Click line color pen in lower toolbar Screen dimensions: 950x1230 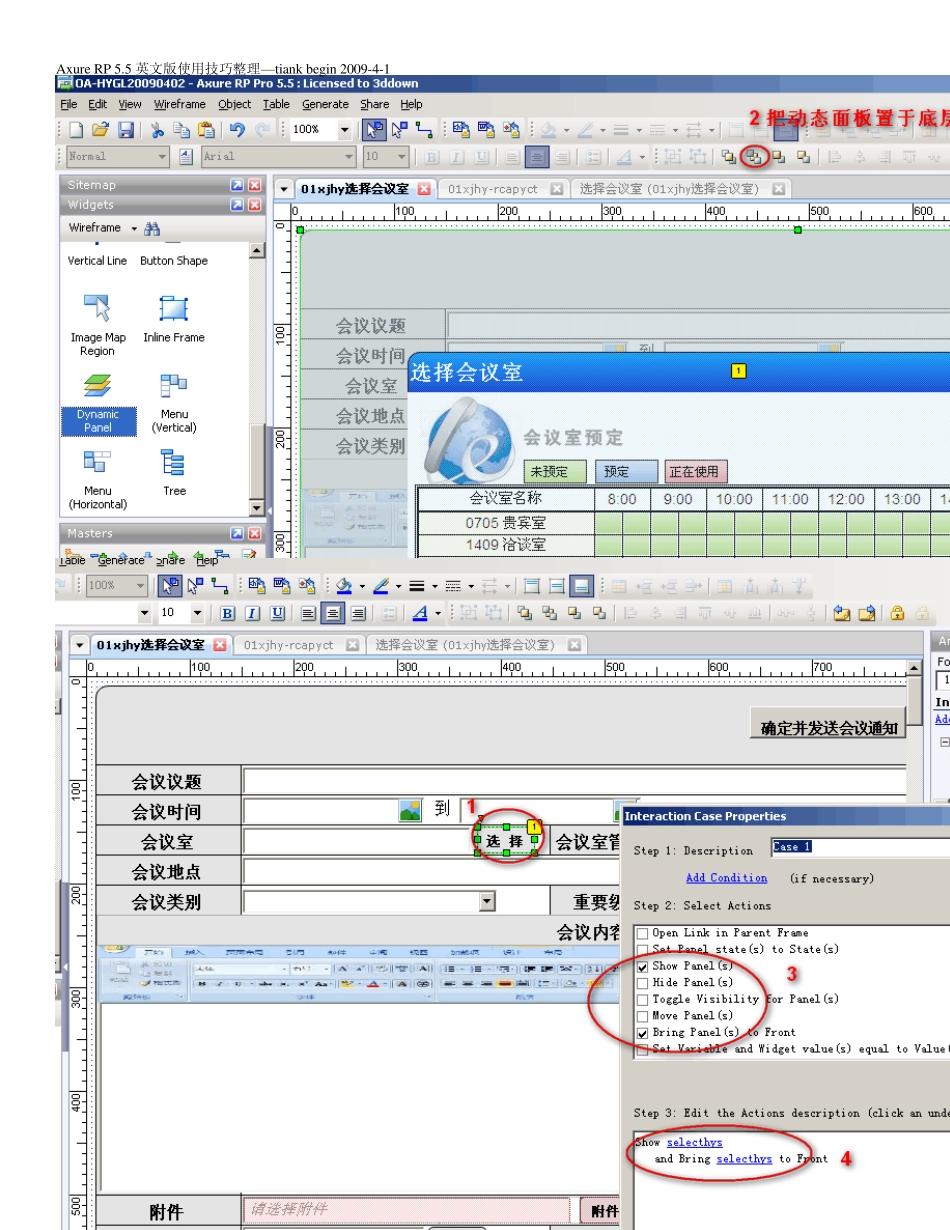tap(379, 586)
